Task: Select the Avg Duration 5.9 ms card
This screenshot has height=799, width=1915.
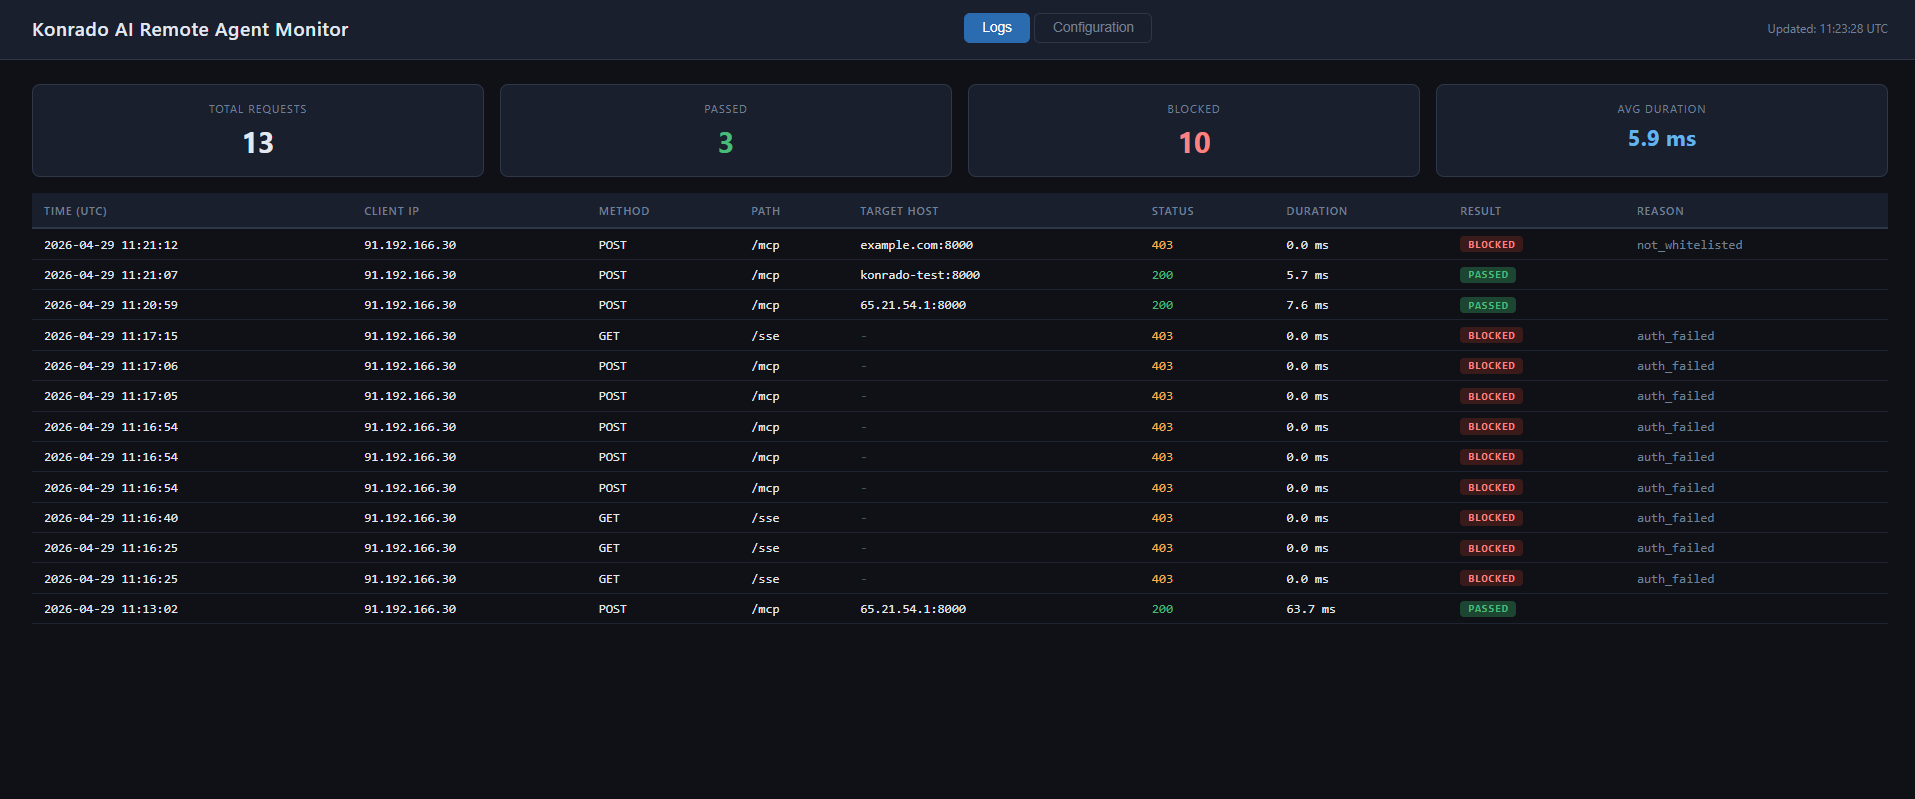Action: coord(1662,130)
